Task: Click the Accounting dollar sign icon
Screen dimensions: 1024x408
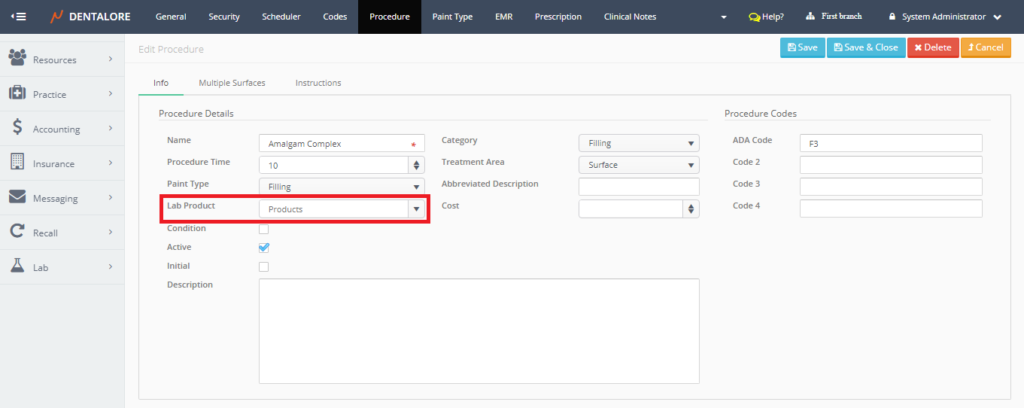Action: 17,127
